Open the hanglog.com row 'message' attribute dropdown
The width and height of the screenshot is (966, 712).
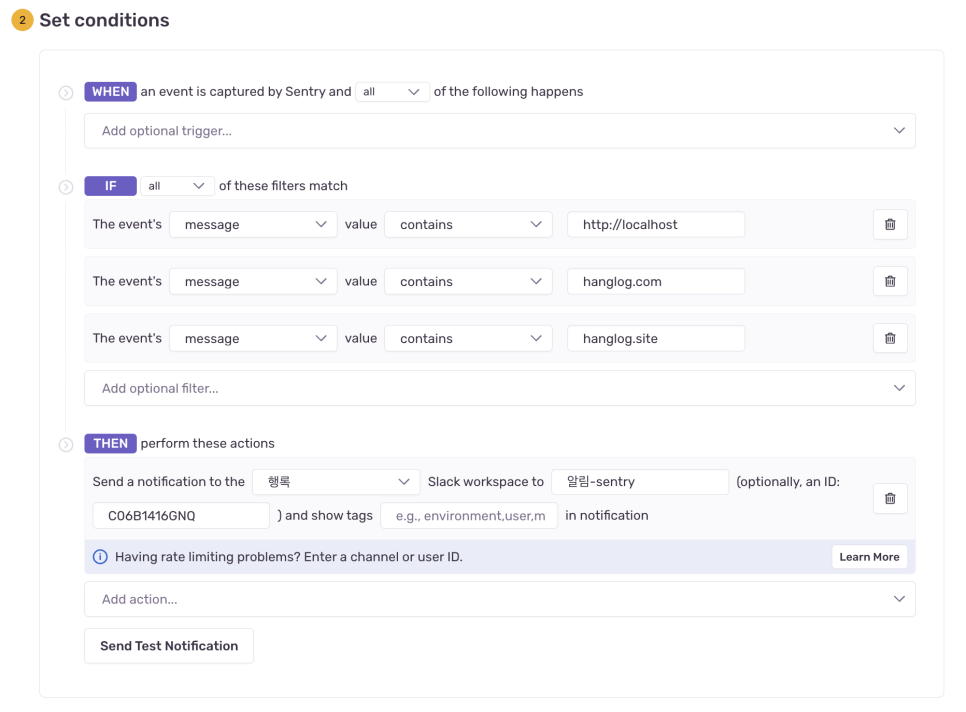(253, 281)
